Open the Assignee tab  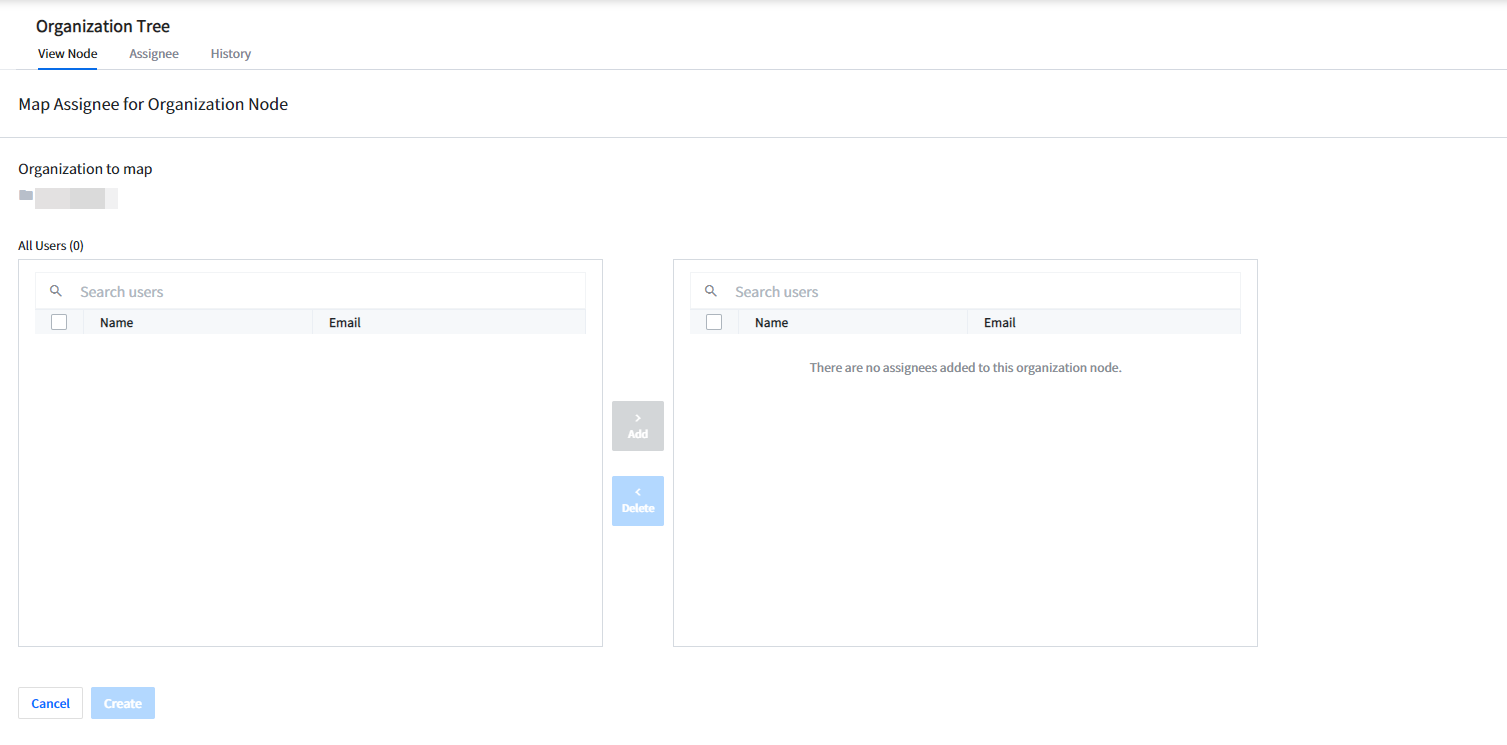tap(154, 54)
